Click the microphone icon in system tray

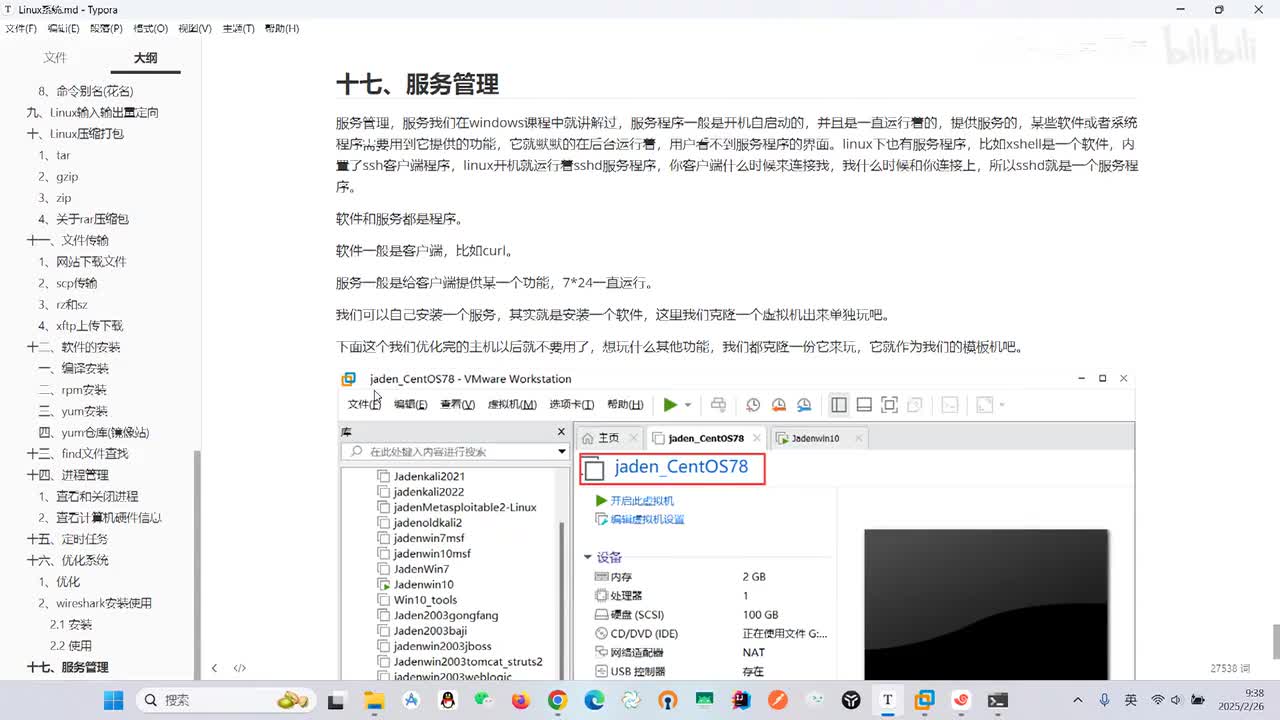click(x=1104, y=700)
